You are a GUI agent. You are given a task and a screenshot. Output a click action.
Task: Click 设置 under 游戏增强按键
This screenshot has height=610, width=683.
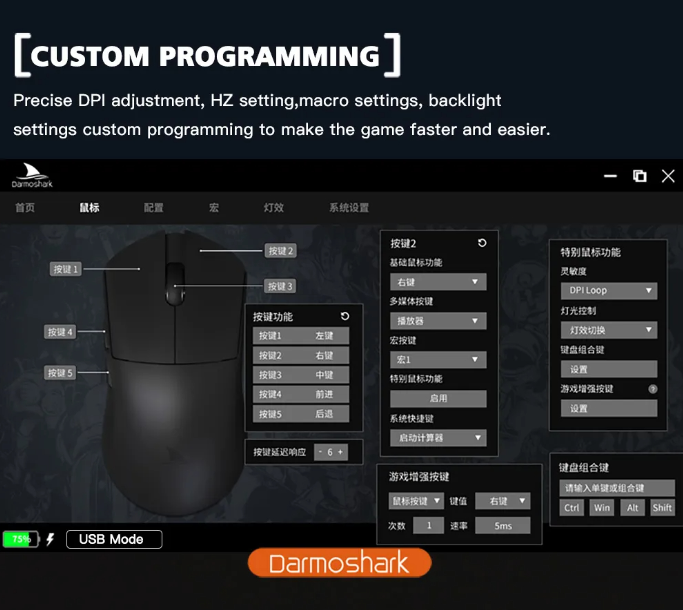[x=609, y=408]
